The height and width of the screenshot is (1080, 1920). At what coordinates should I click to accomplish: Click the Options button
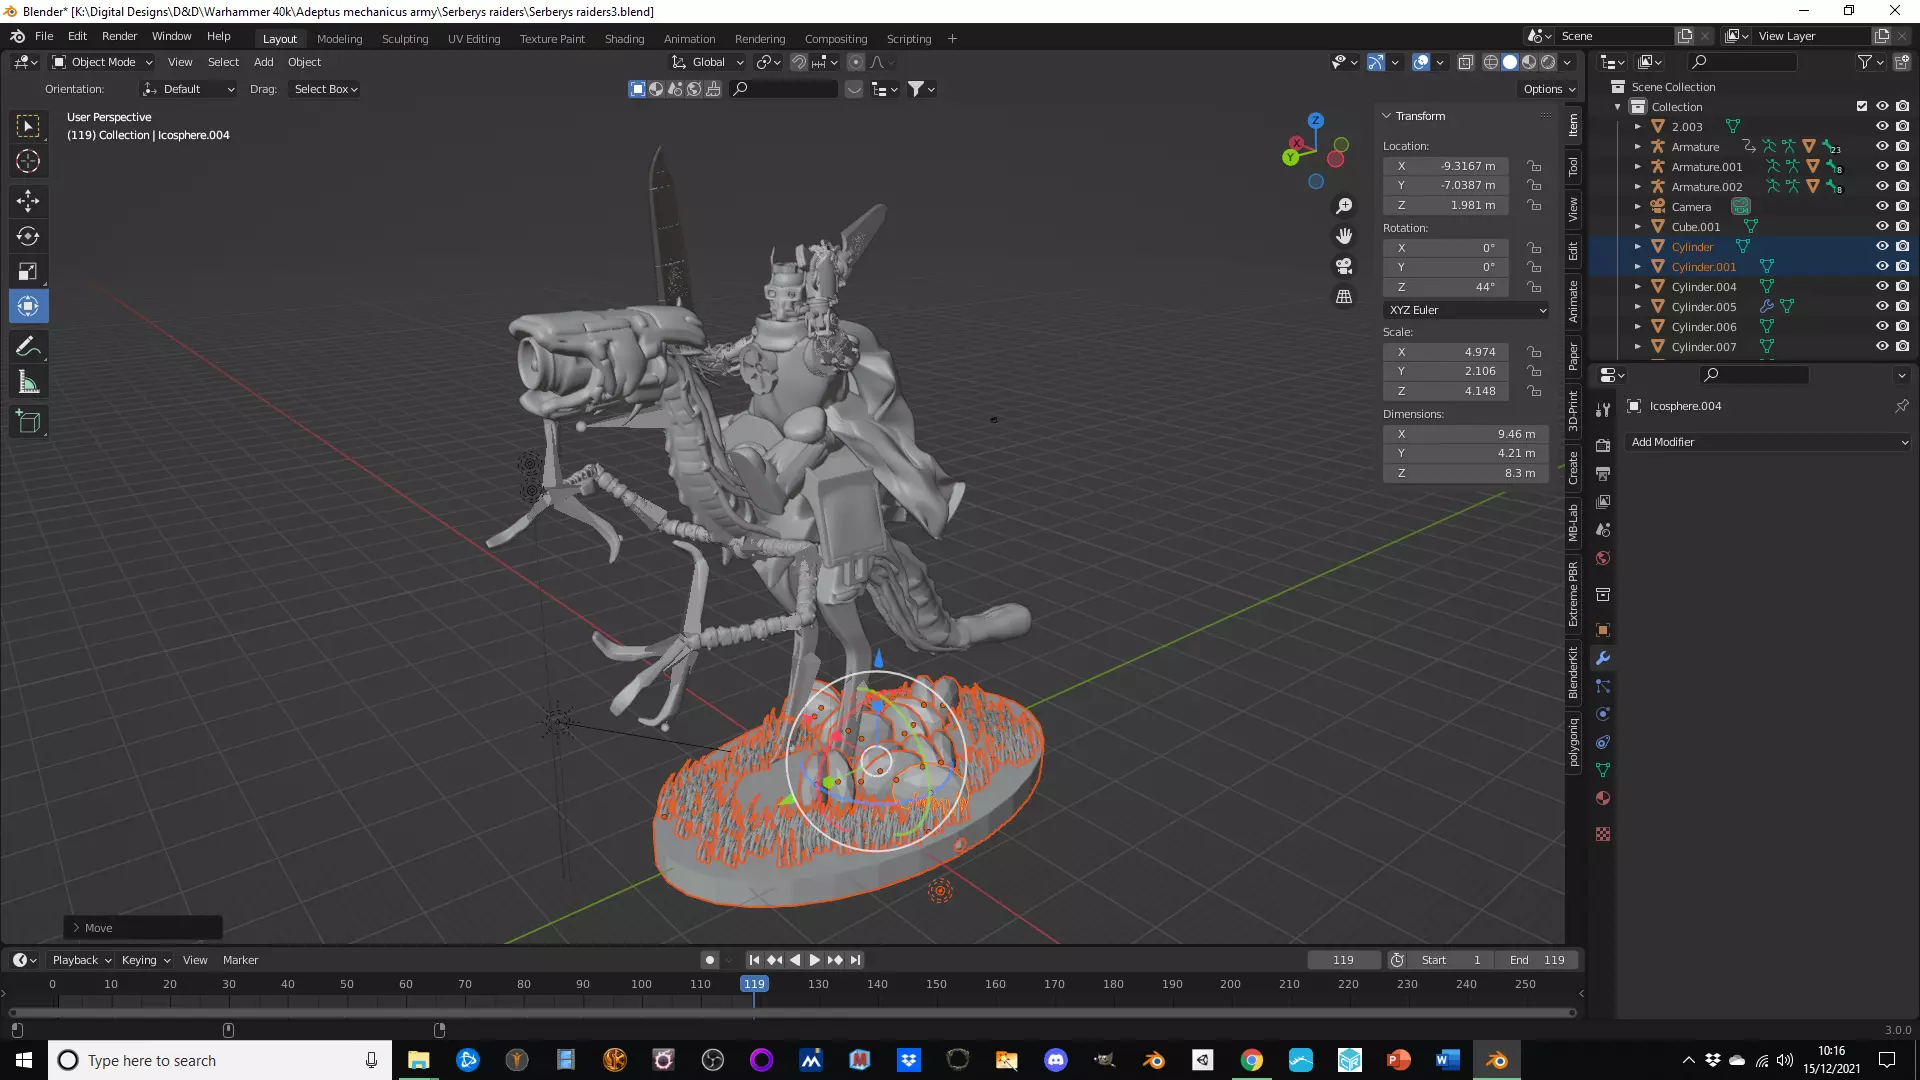tap(1549, 89)
